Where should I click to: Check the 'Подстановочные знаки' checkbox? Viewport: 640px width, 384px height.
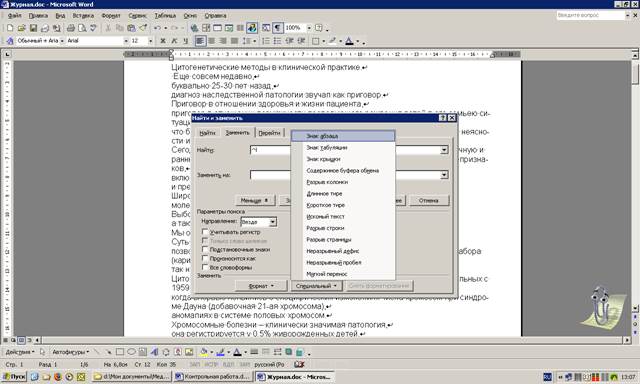point(205,249)
